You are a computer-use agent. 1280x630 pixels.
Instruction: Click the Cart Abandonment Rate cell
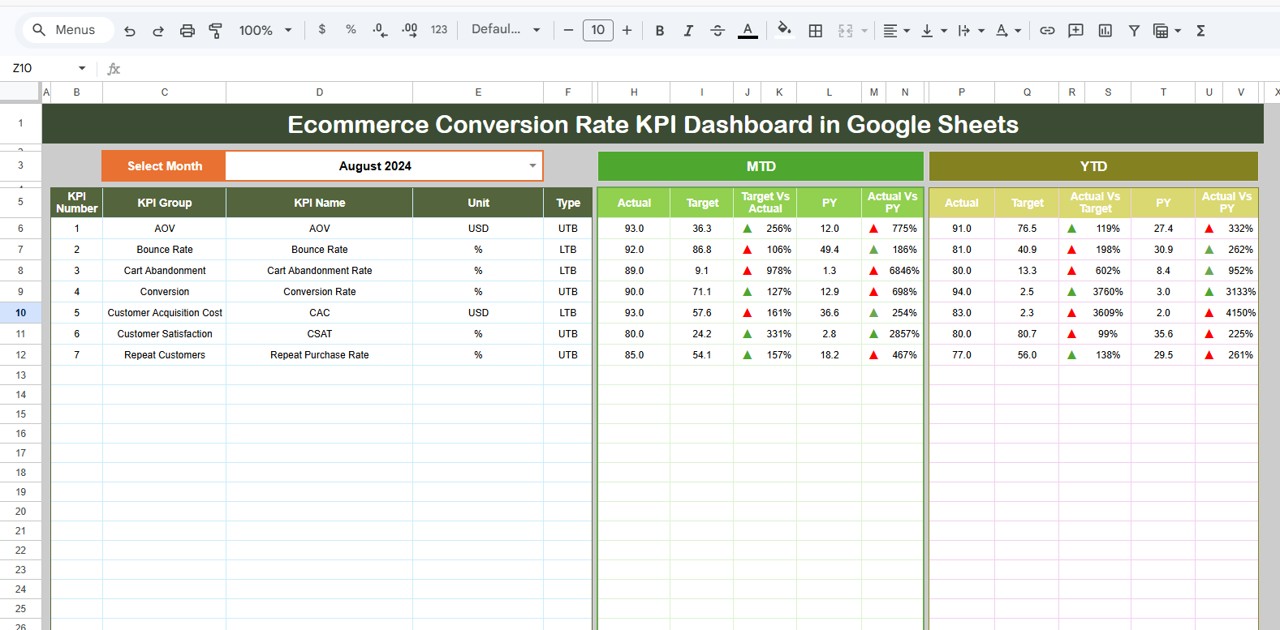click(x=319, y=270)
